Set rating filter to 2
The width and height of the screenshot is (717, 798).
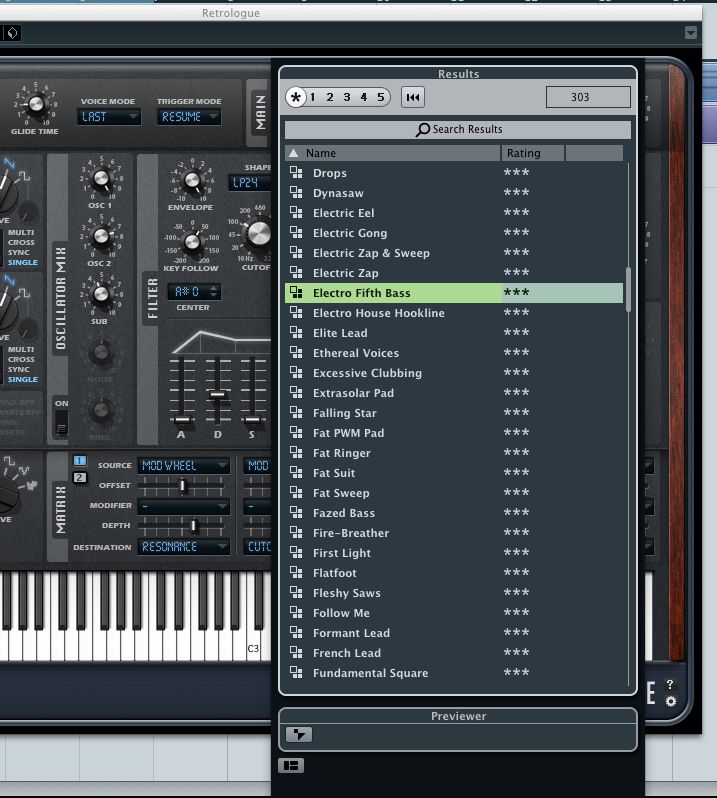tap(330, 97)
